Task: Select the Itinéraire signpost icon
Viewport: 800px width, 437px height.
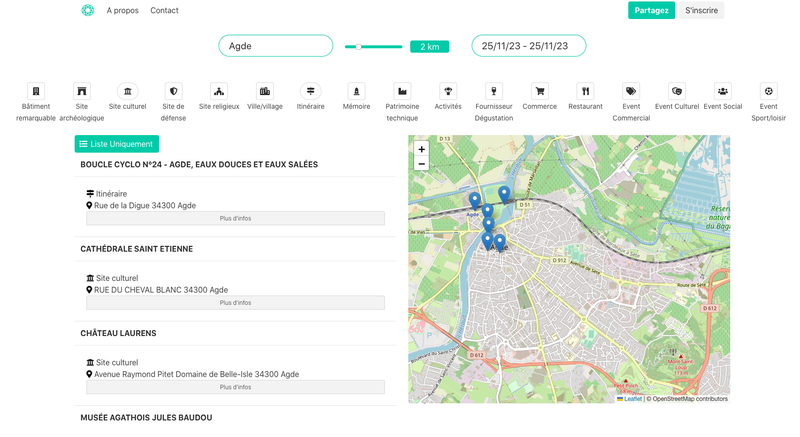Action: [311, 91]
